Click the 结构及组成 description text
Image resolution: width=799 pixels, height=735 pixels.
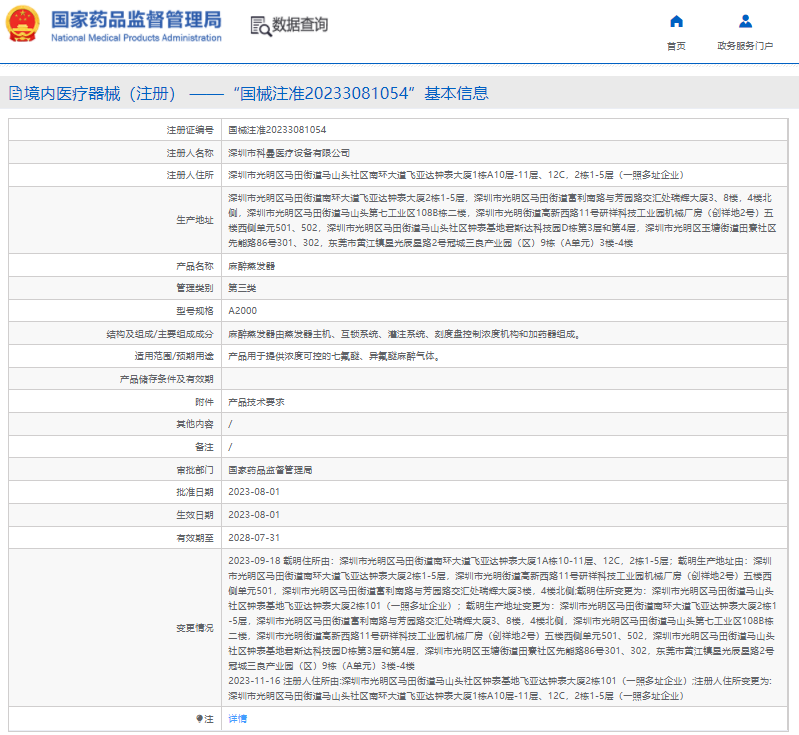(404, 334)
